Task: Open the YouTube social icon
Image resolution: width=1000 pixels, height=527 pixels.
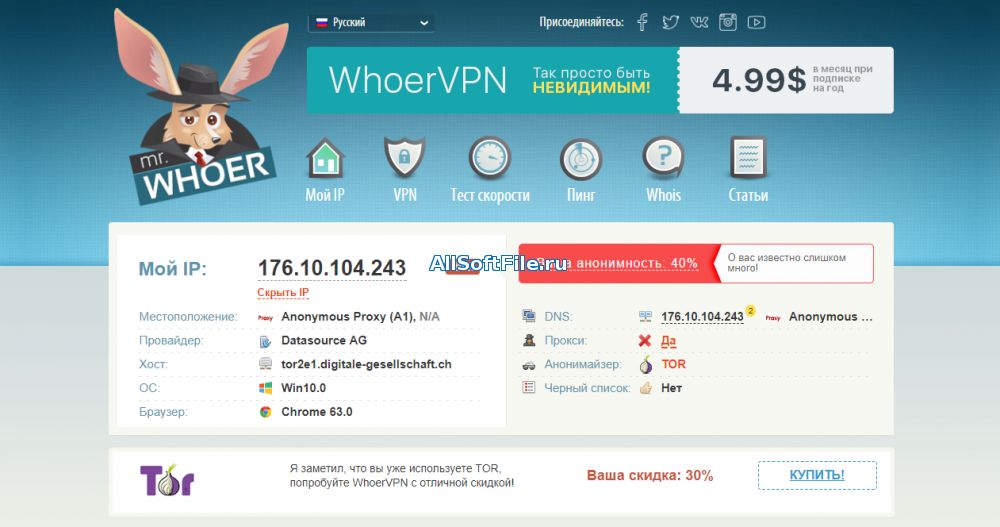Action: tap(756, 22)
